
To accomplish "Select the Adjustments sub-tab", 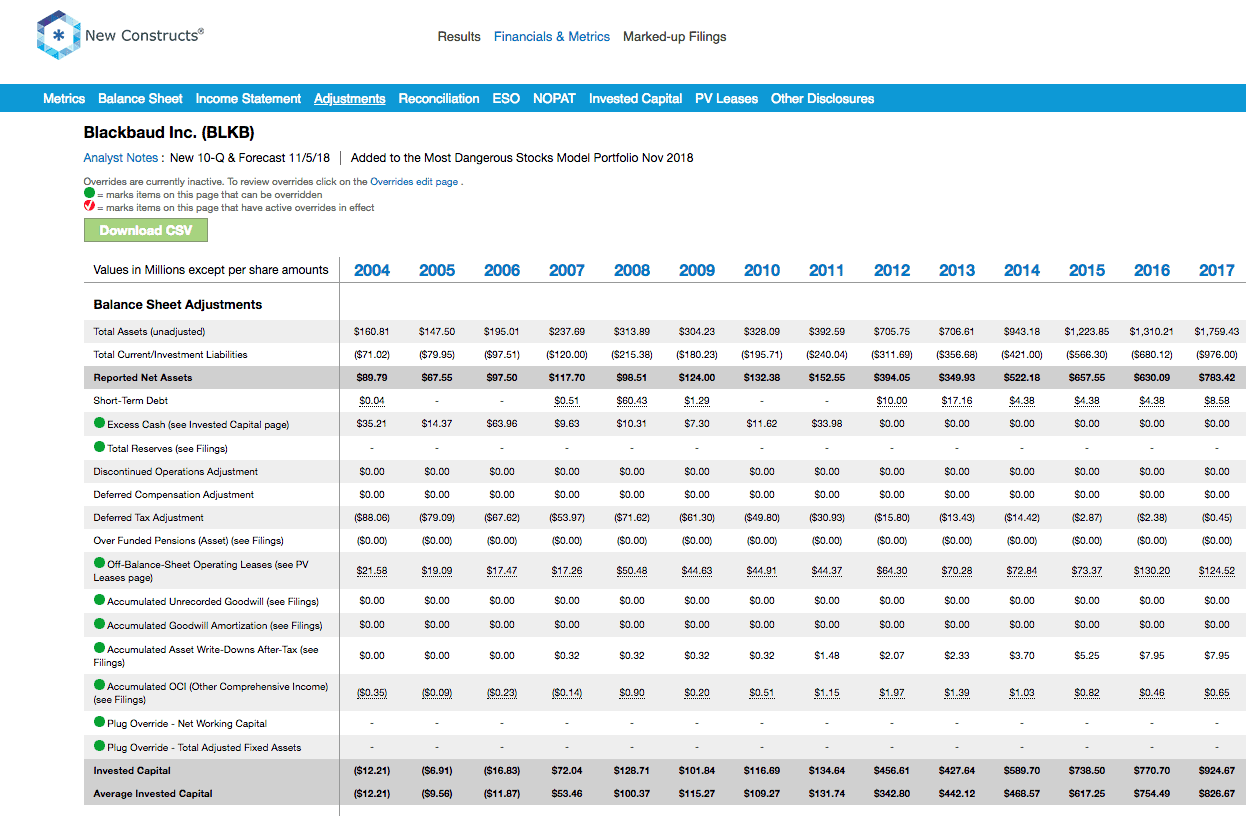I will (x=350, y=98).
